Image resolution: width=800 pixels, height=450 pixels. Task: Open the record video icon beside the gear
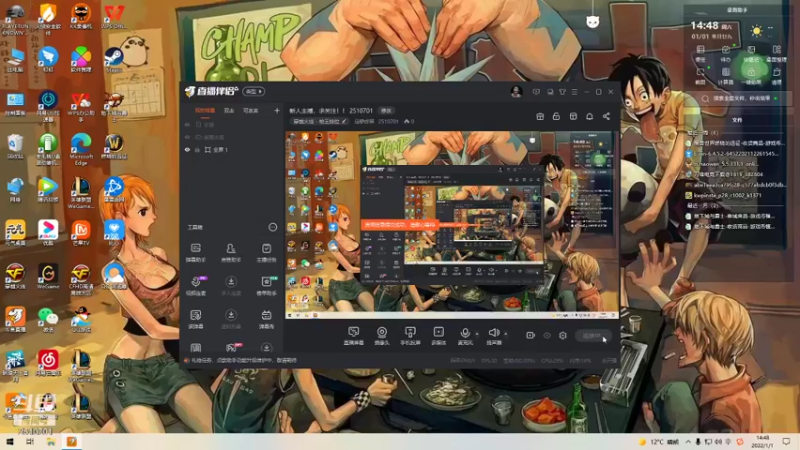click(530, 335)
